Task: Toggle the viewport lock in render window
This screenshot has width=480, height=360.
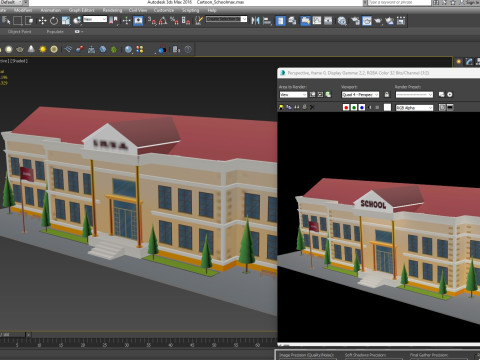Action: coord(387,95)
